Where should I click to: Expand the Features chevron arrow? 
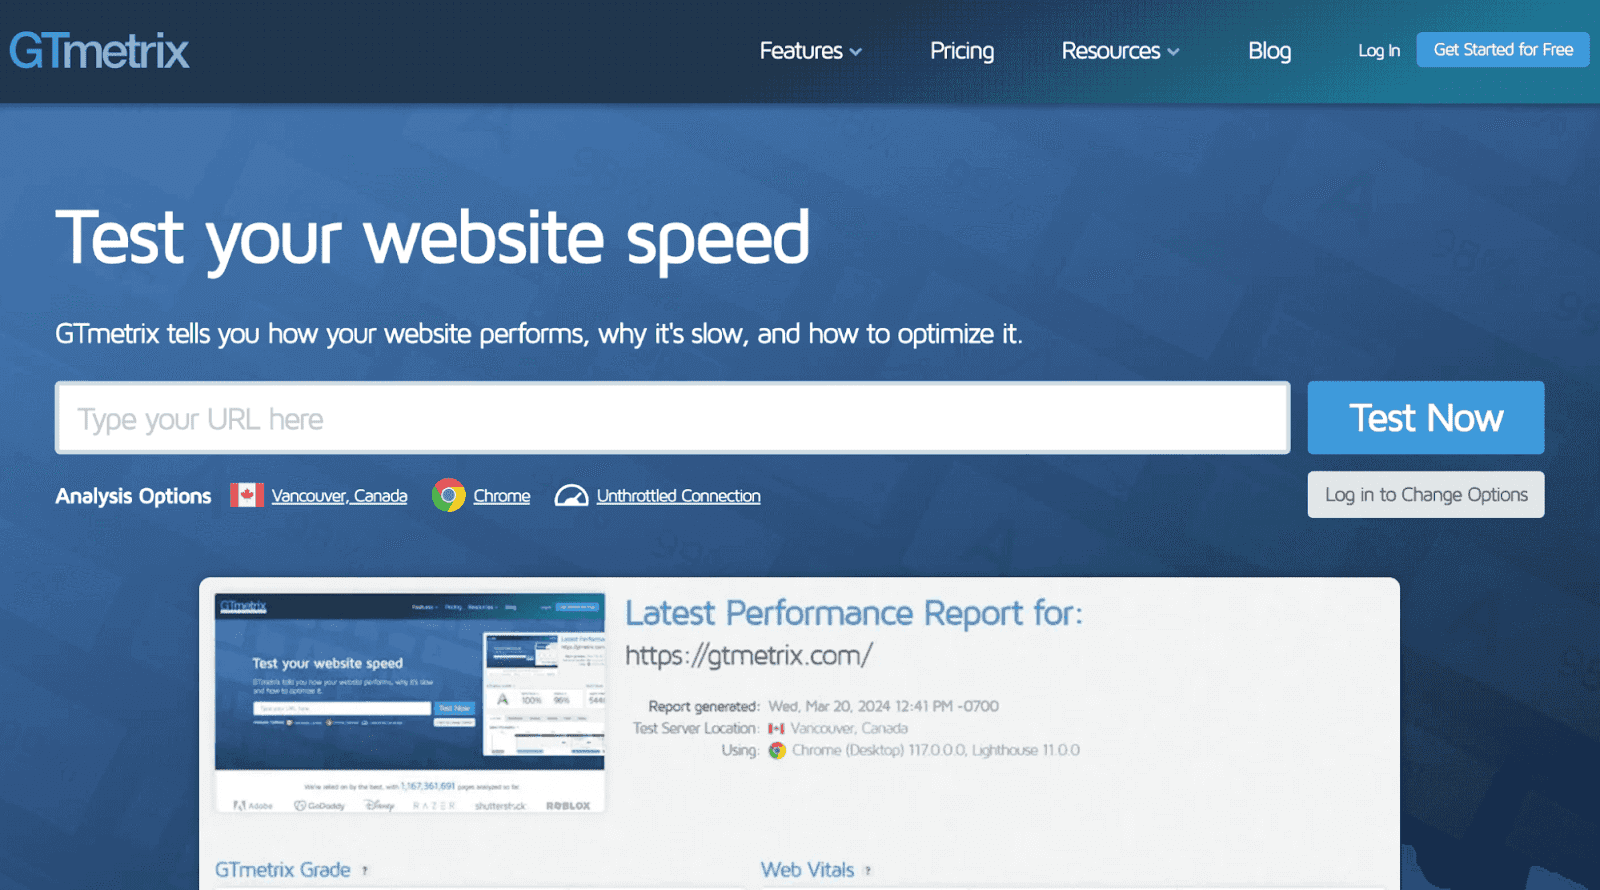coord(855,52)
